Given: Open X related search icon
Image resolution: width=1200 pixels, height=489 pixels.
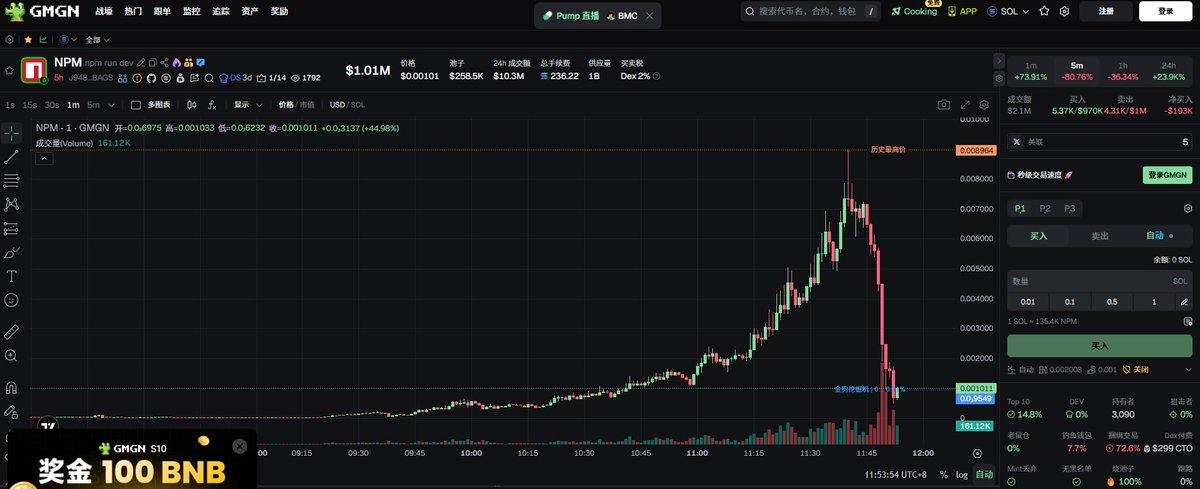Looking at the screenshot, I should coord(1017,142).
